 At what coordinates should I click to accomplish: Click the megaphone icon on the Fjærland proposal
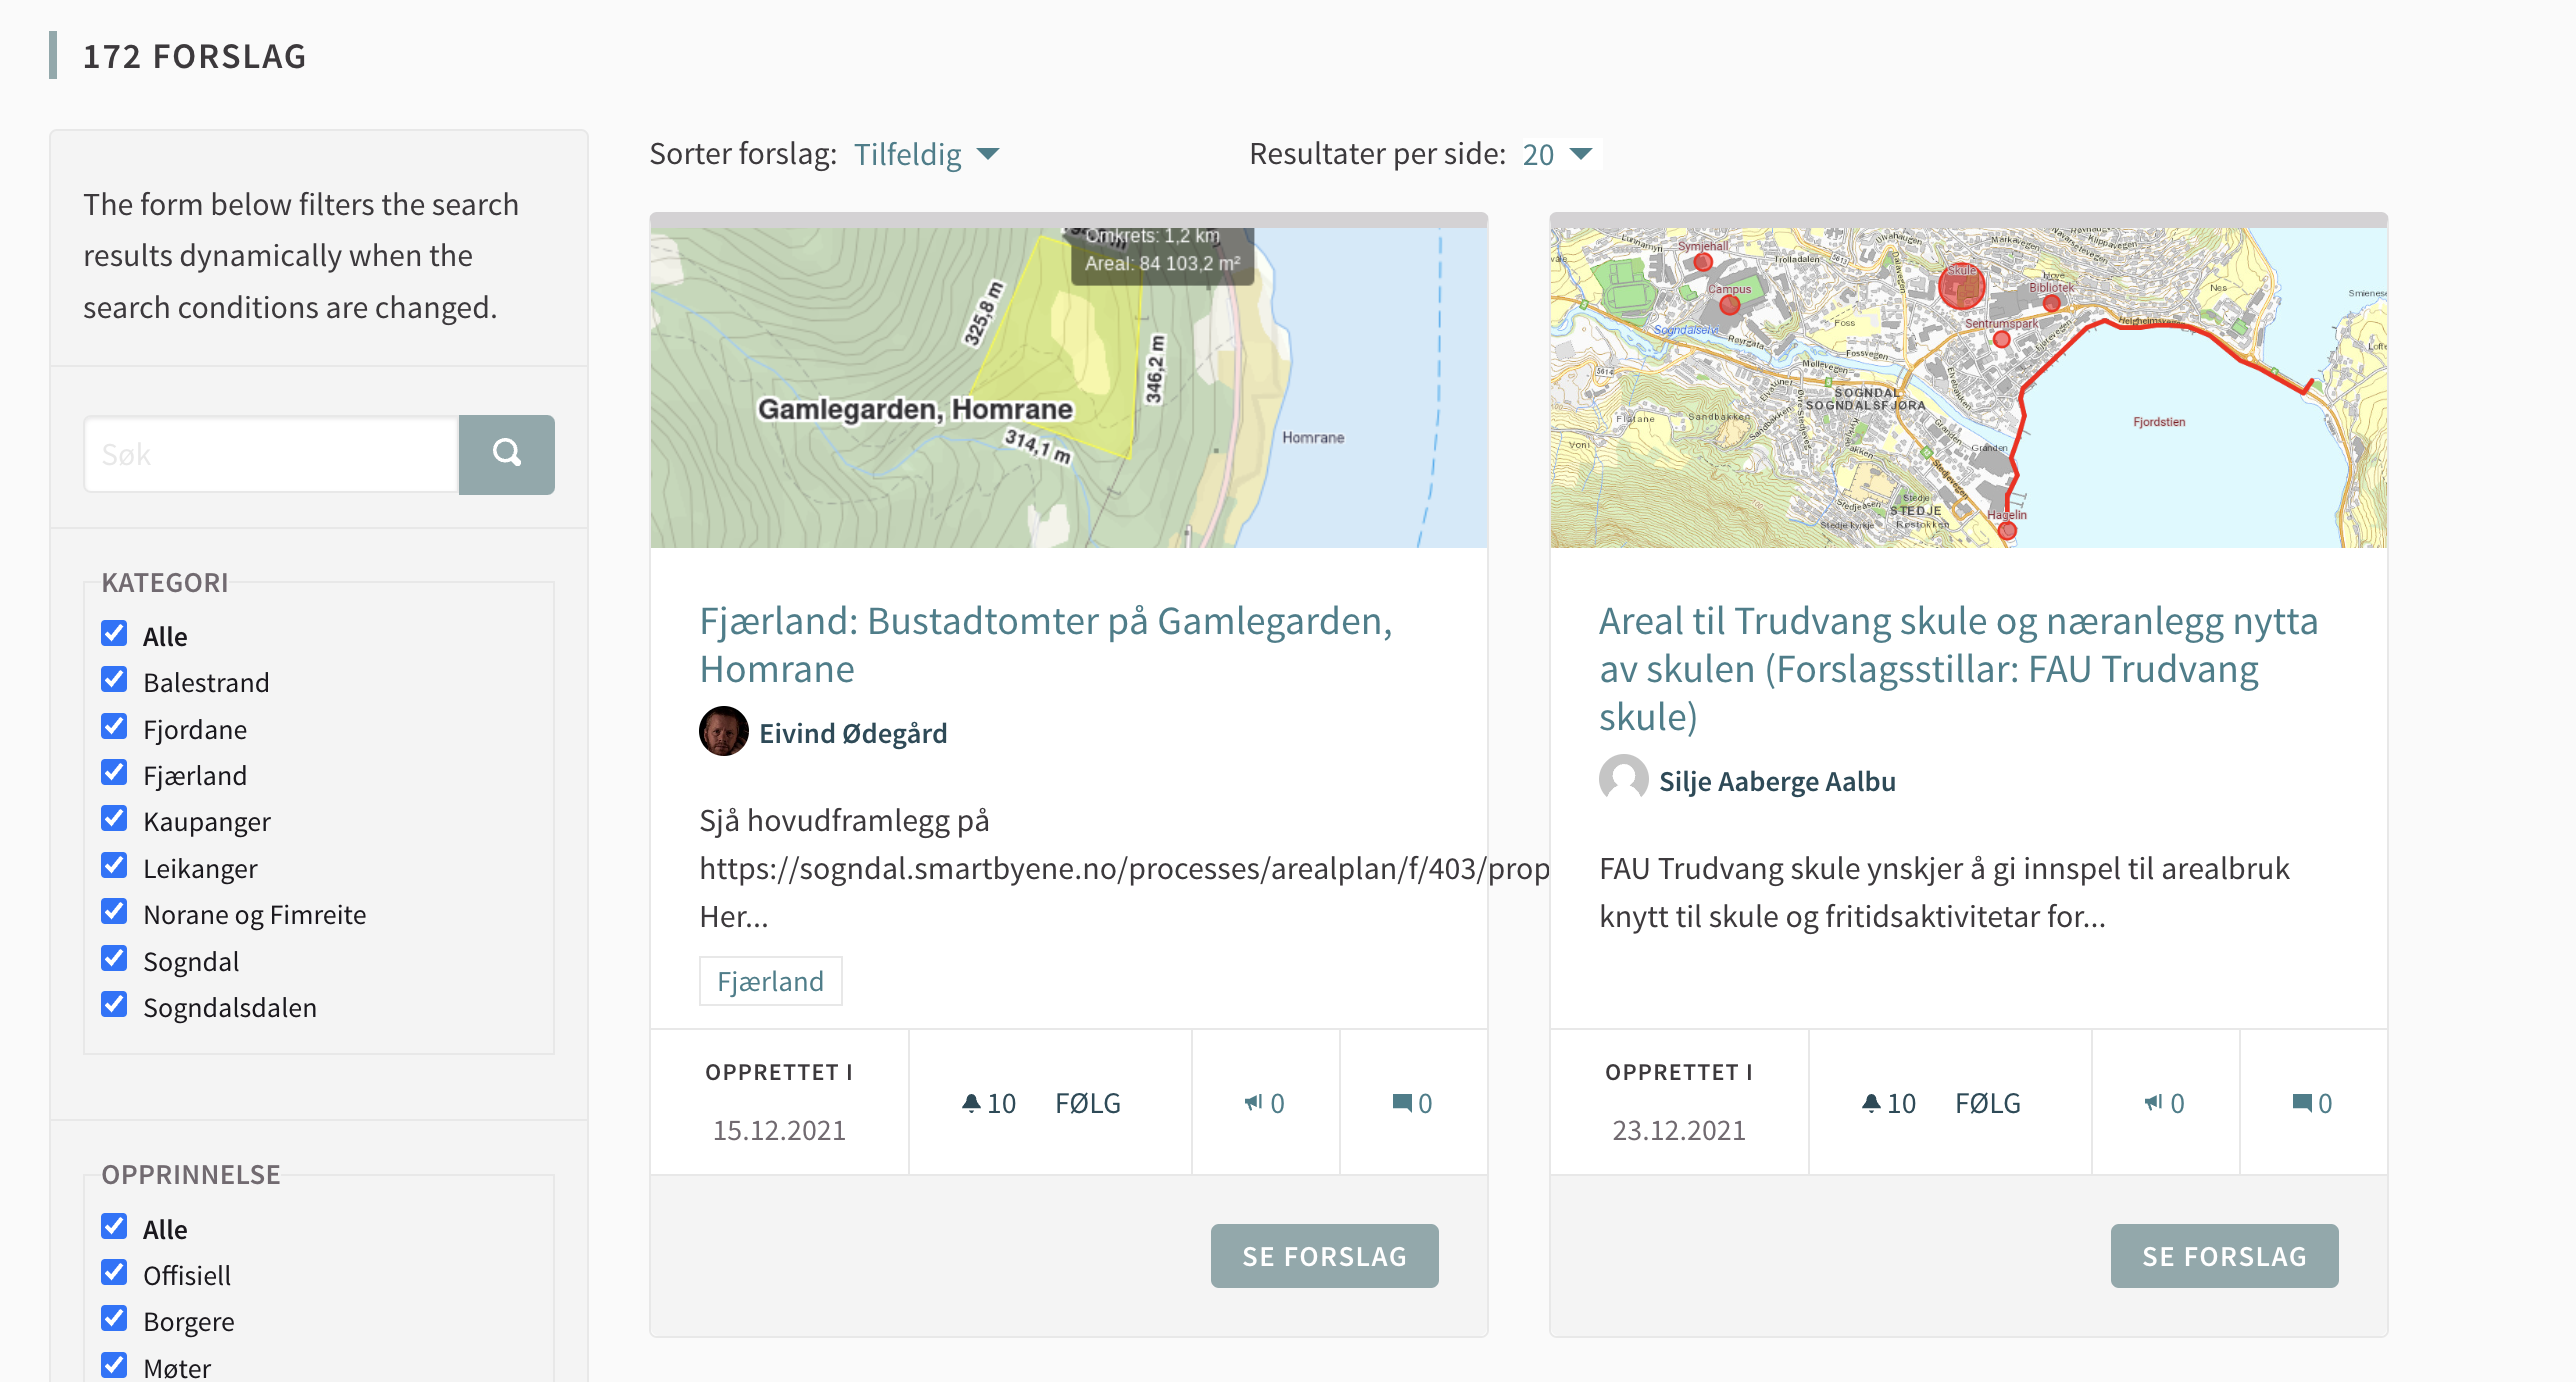[1254, 1102]
